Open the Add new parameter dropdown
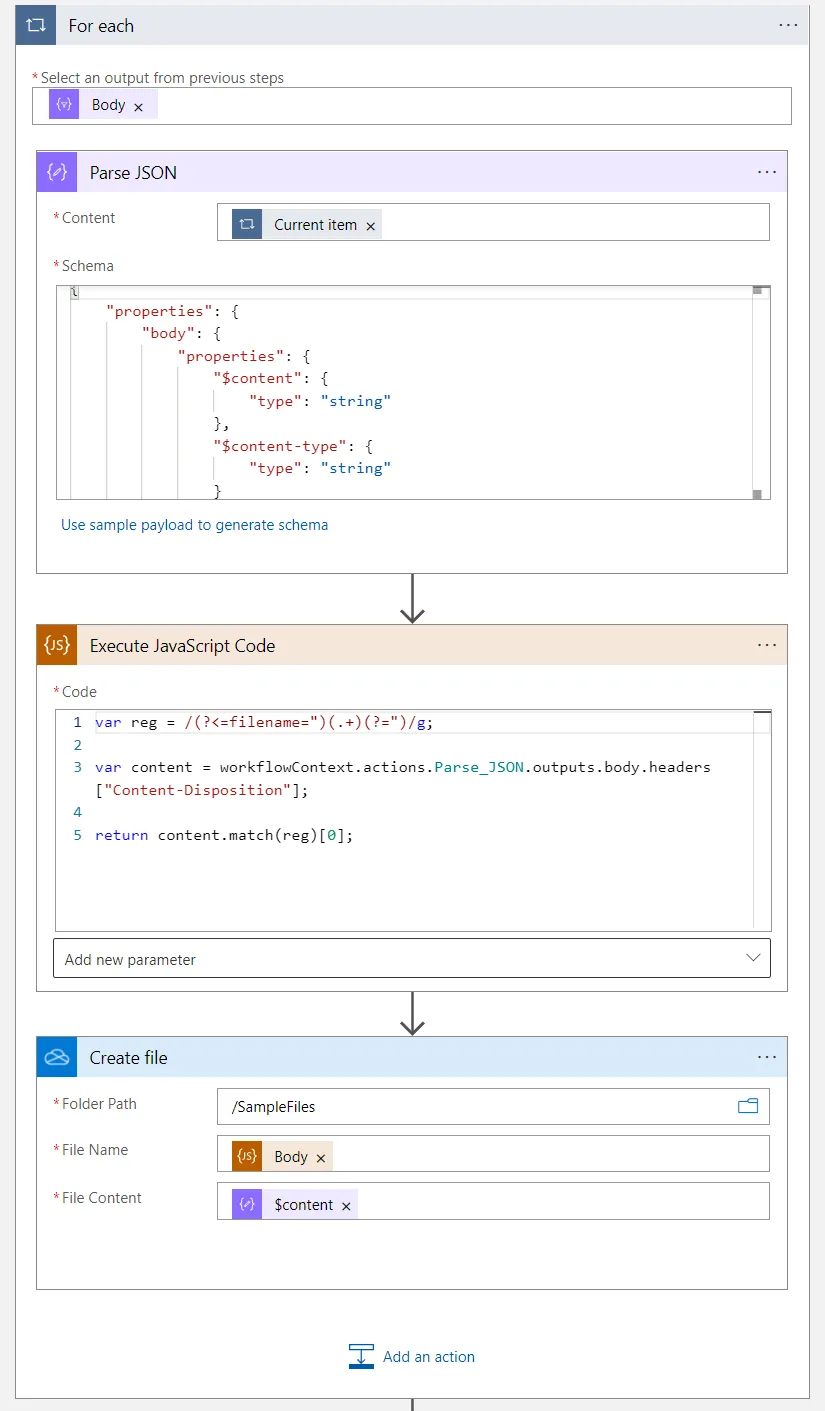825x1411 pixels. point(752,957)
